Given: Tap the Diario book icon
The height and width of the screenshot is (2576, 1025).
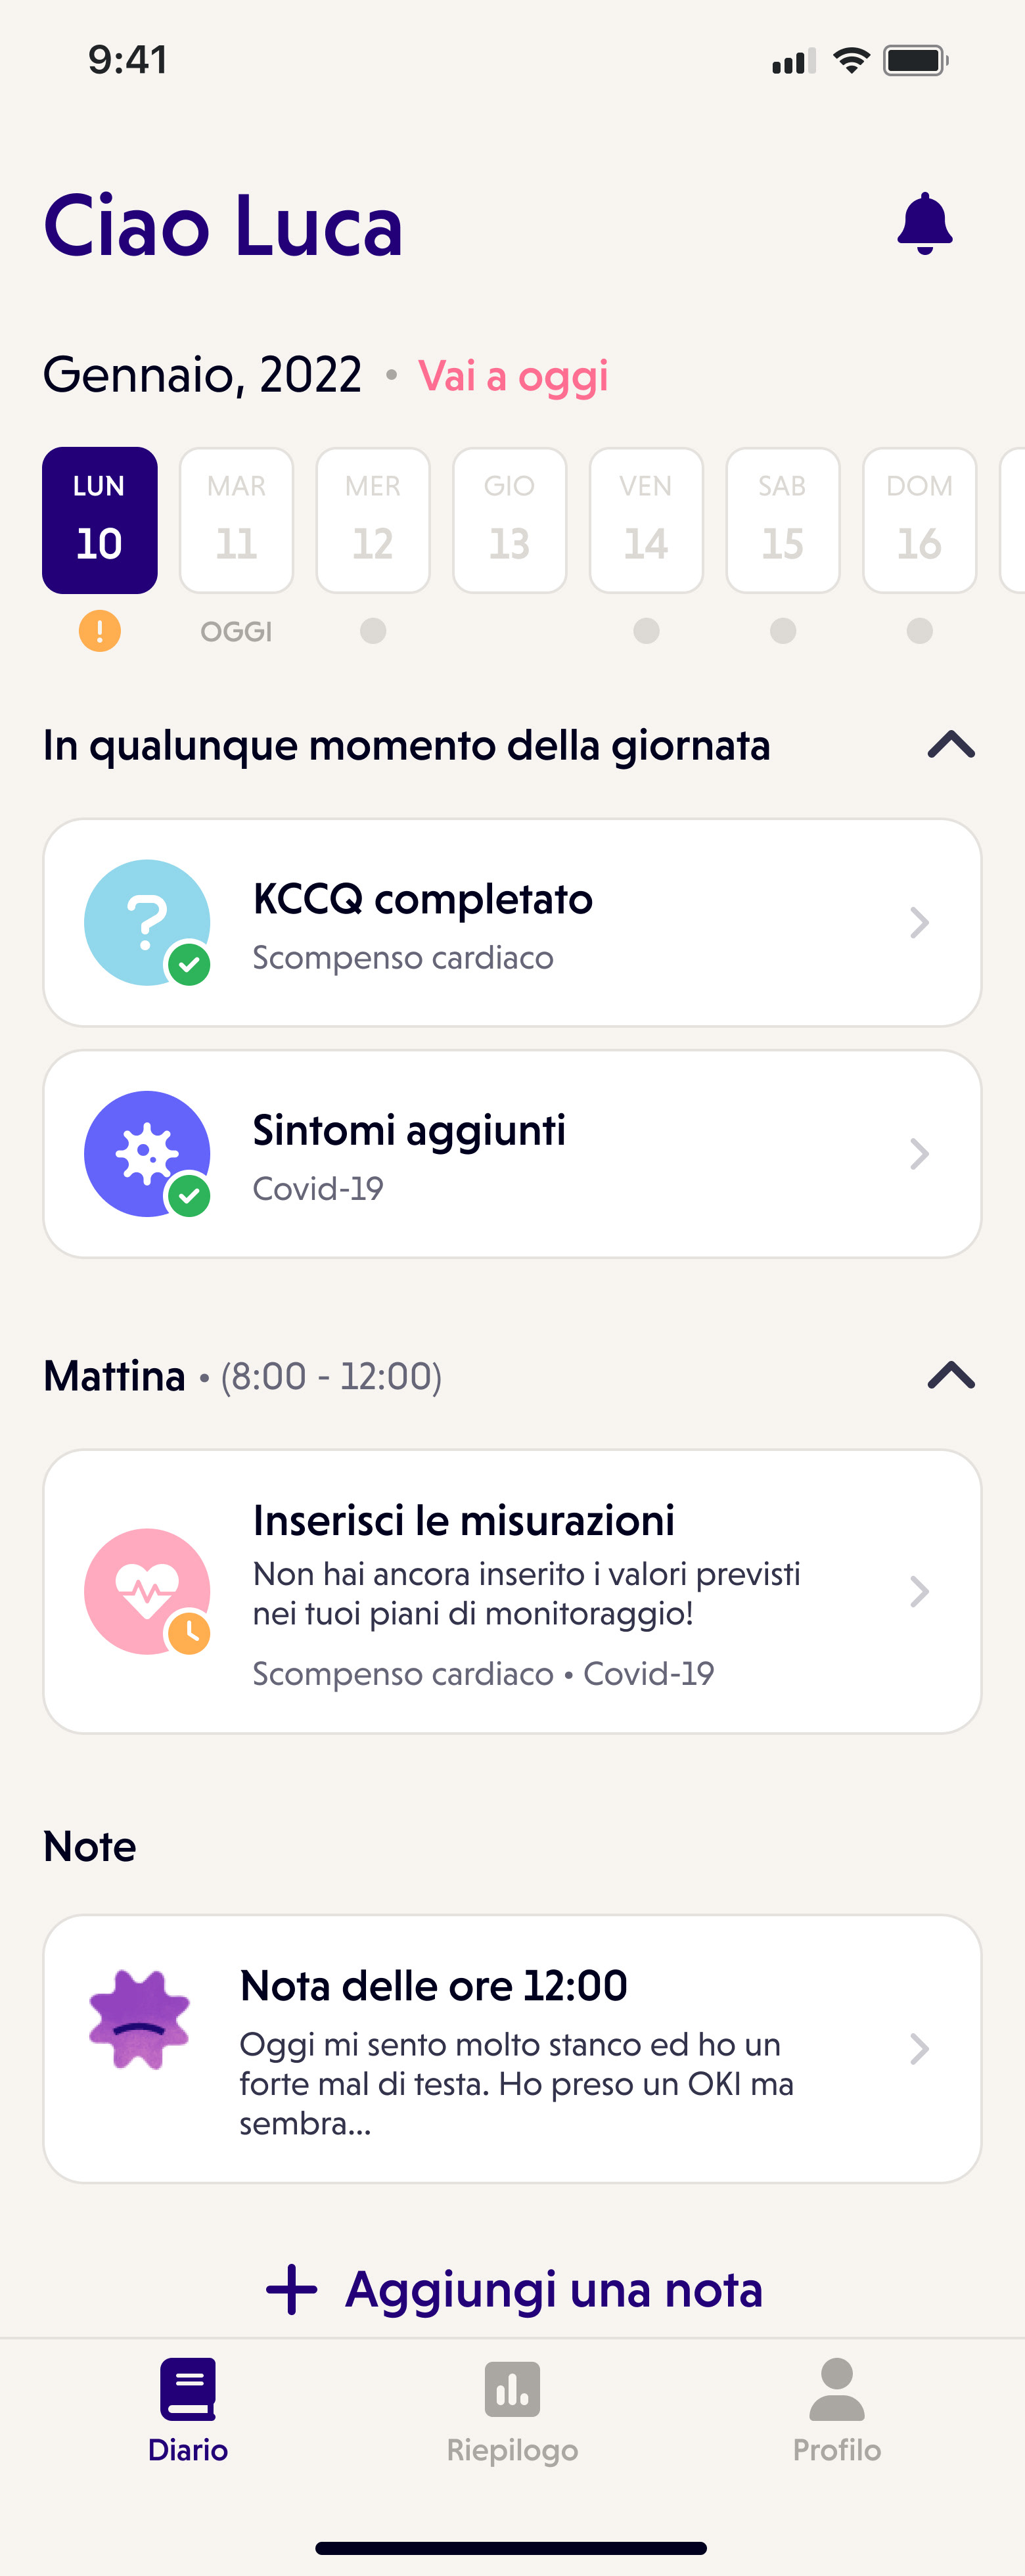Looking at the screenshot, I should click(x=188, y=2388).
